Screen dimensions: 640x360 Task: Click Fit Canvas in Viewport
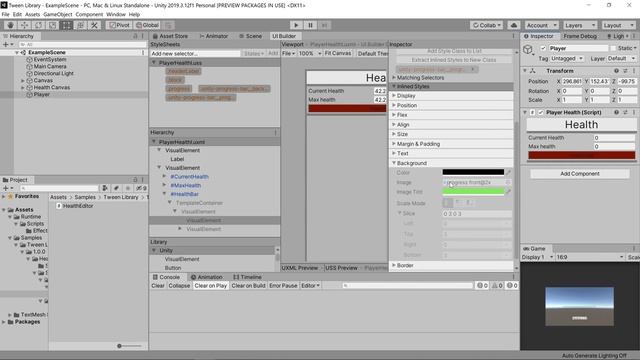(x=338, y=53)
